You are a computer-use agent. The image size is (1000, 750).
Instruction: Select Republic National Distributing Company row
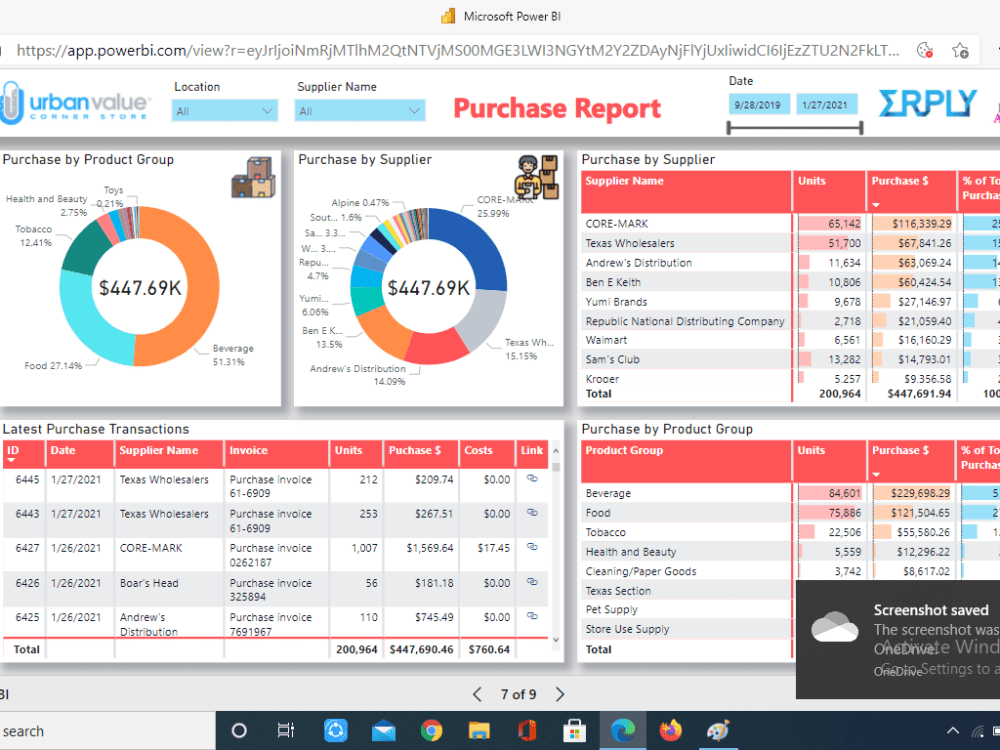(x=790, y=321)
